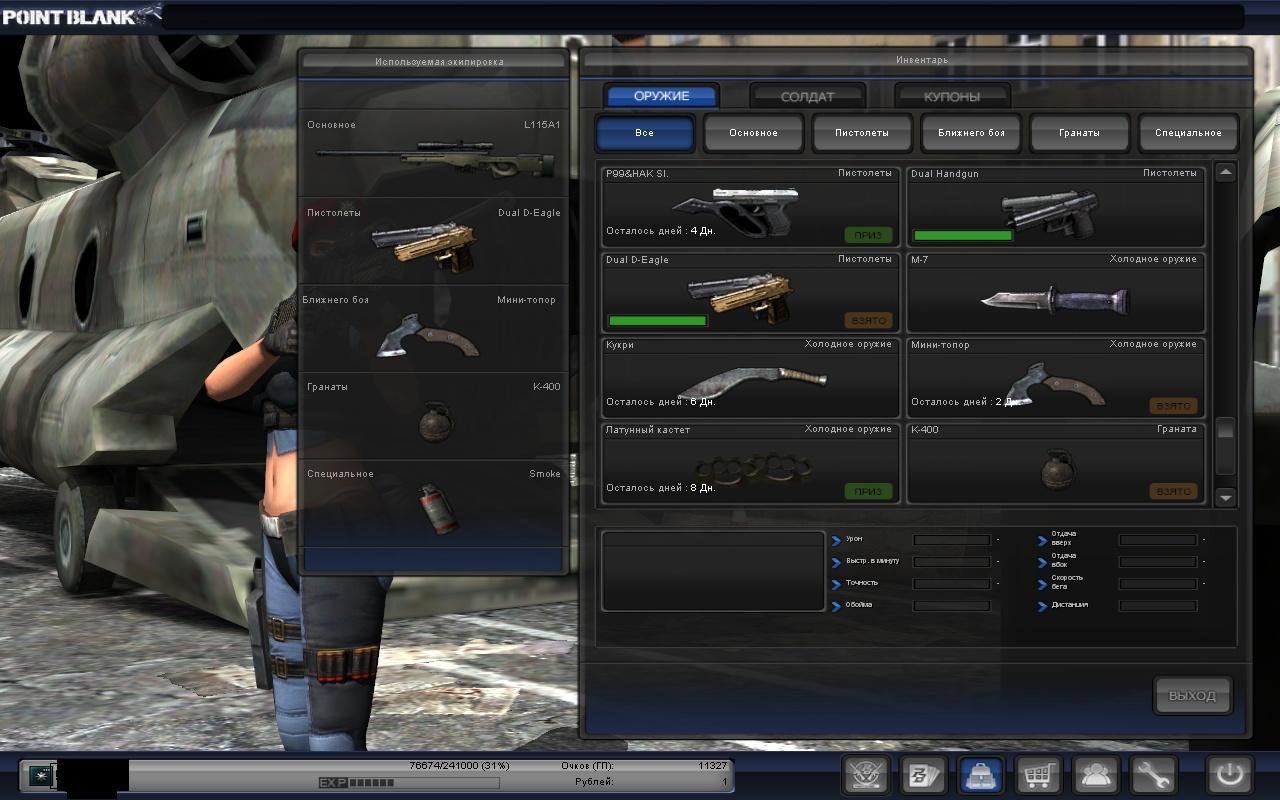
Task: Click the Dual Handgun durability bar
Action: pyautogui.click(x=963, y=236)
